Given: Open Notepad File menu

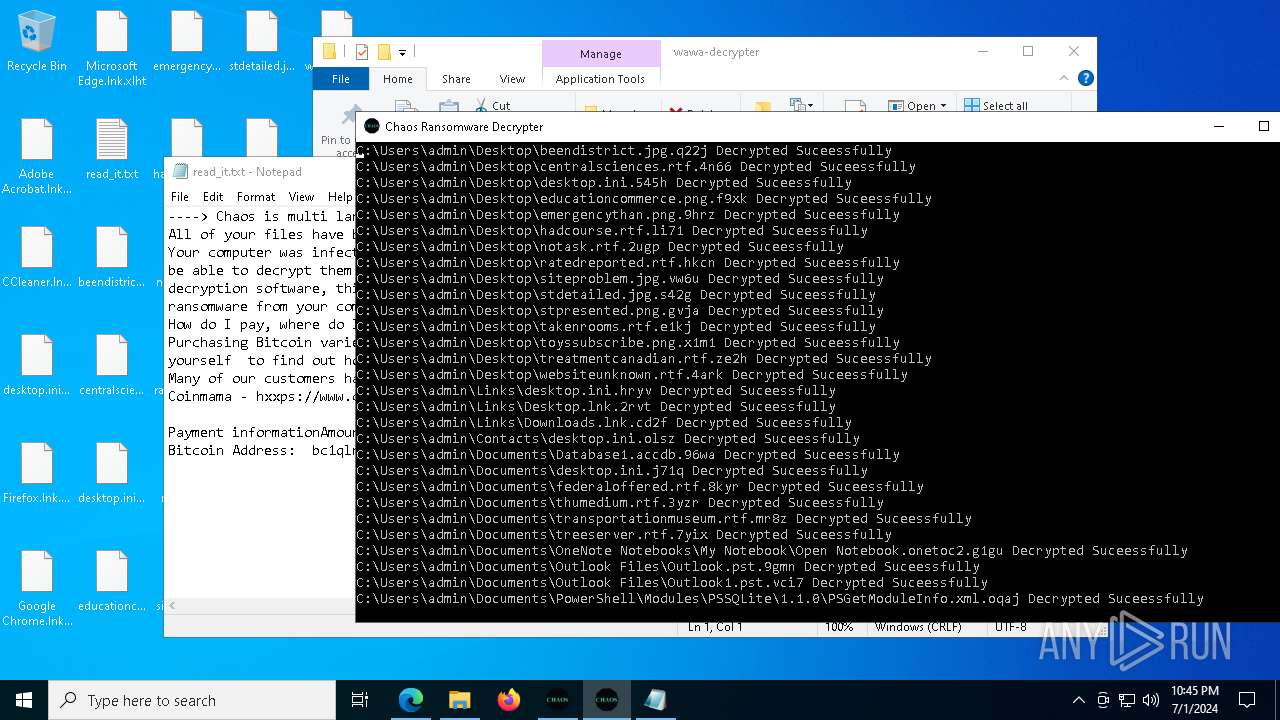Looking at the screenshot, I should click(180, 197).
